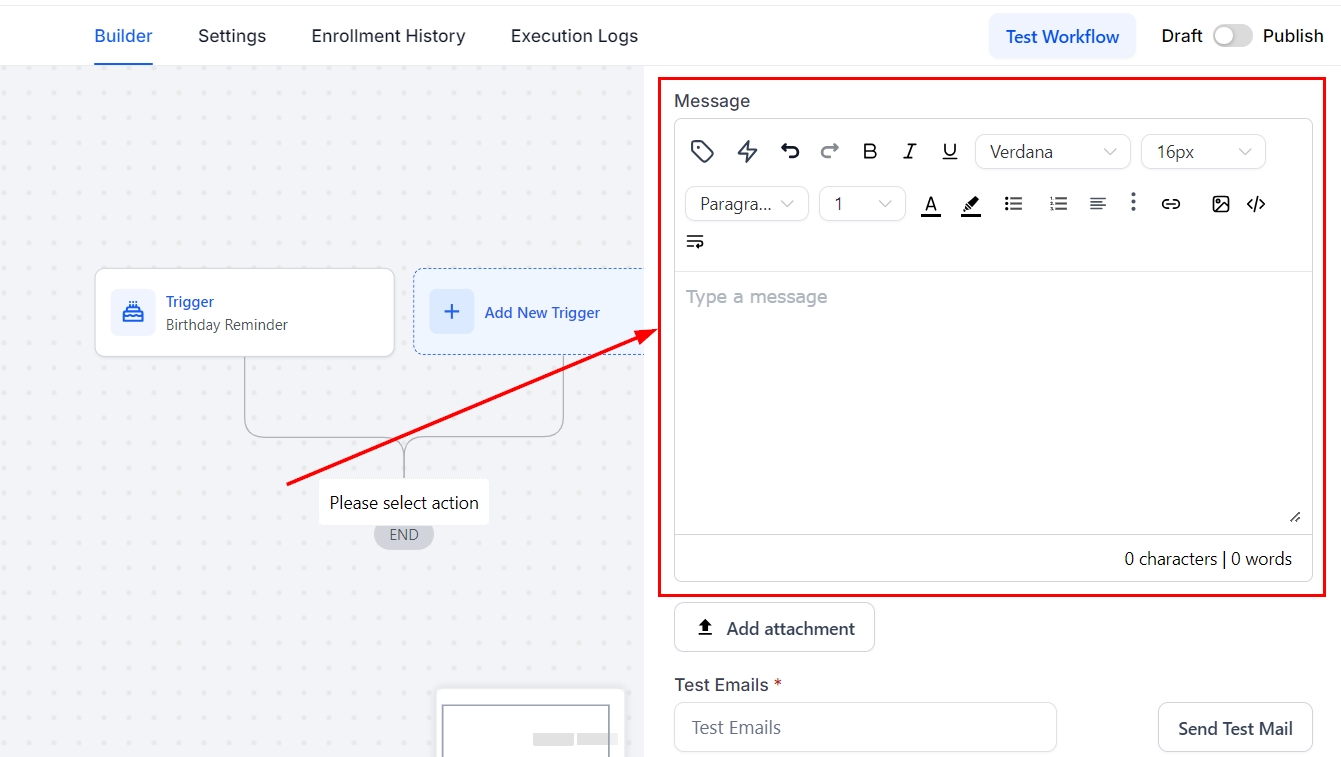Switch to the Enrollment History tab
1341x757 pixels.
pos(388,36)
